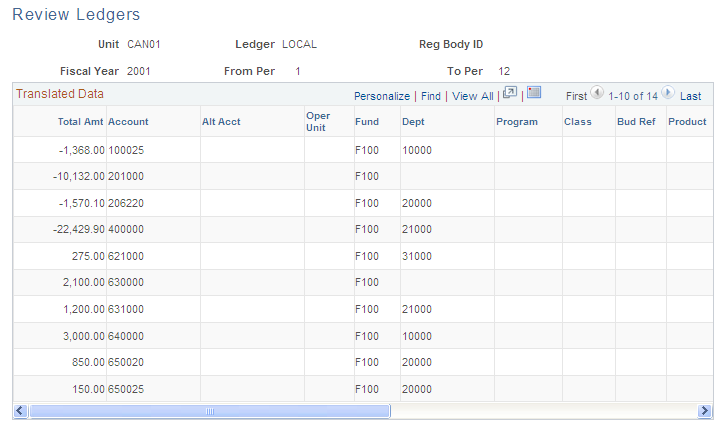Select the amount -10,132.00
This screenshot has width=724, height=428.
tap(79, 176)
